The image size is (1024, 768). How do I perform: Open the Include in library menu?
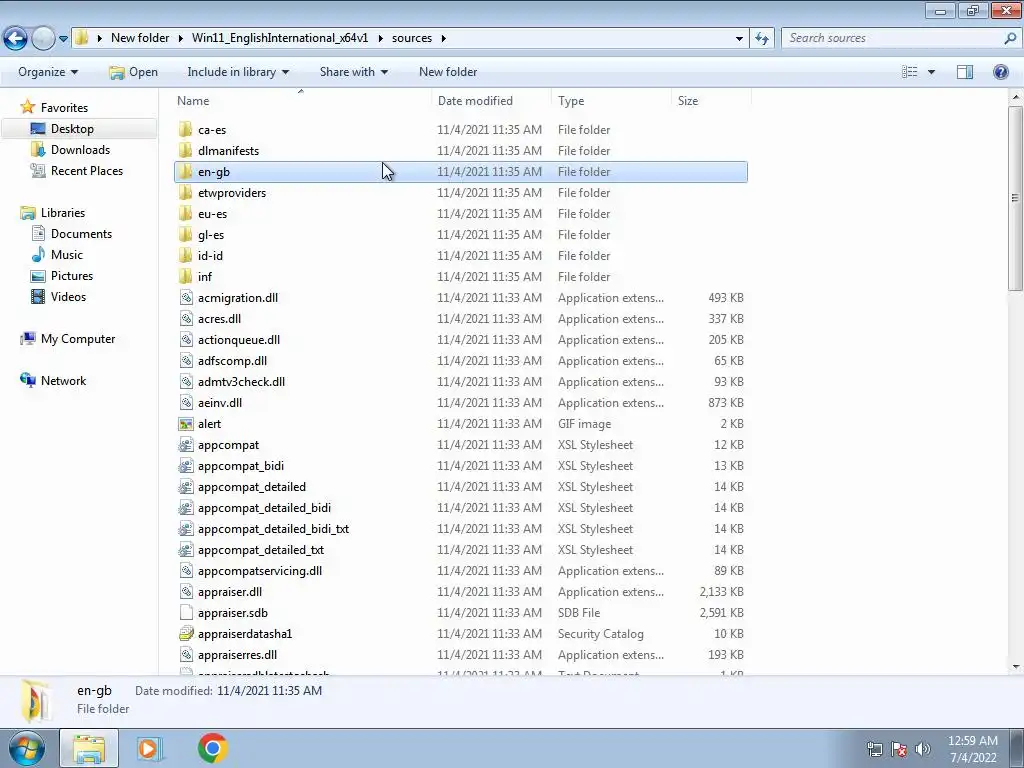[238, 72]
